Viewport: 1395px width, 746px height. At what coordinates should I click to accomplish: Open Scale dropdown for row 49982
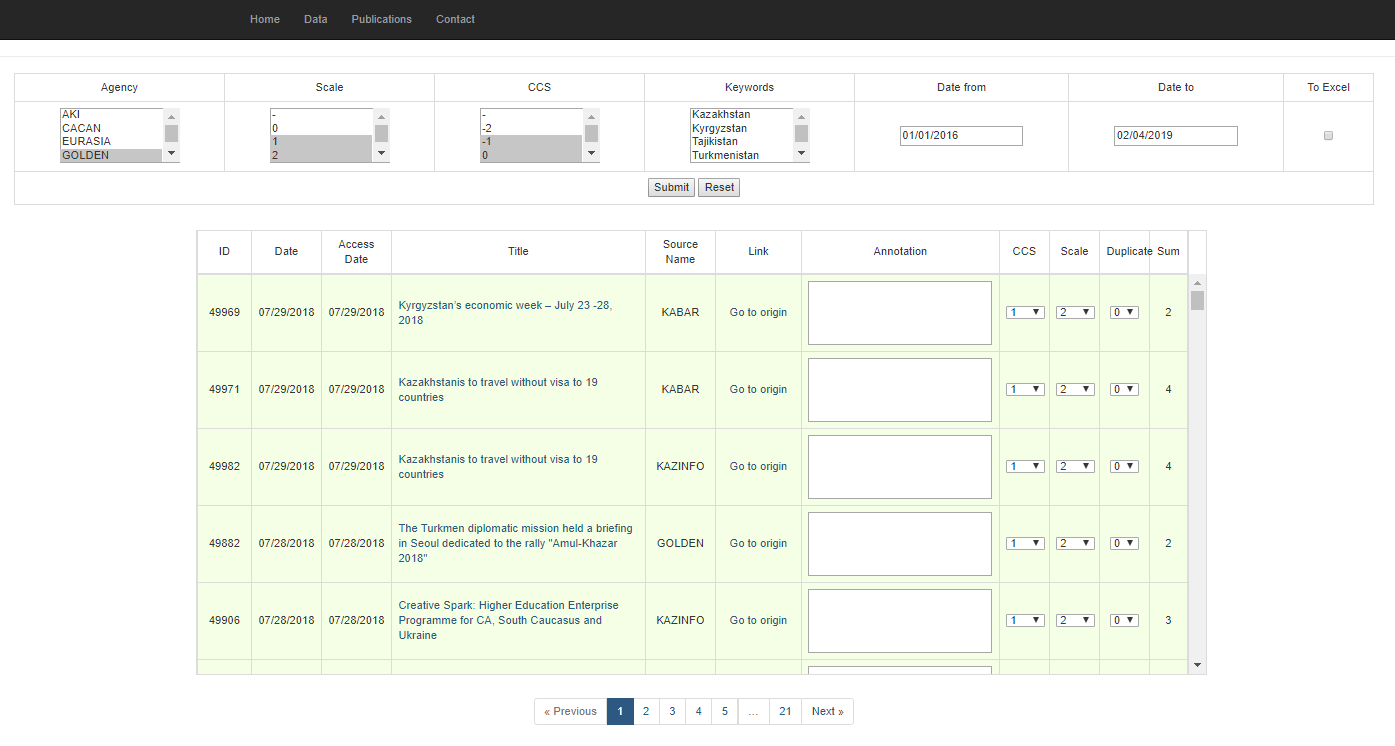tap(1075, 466)
